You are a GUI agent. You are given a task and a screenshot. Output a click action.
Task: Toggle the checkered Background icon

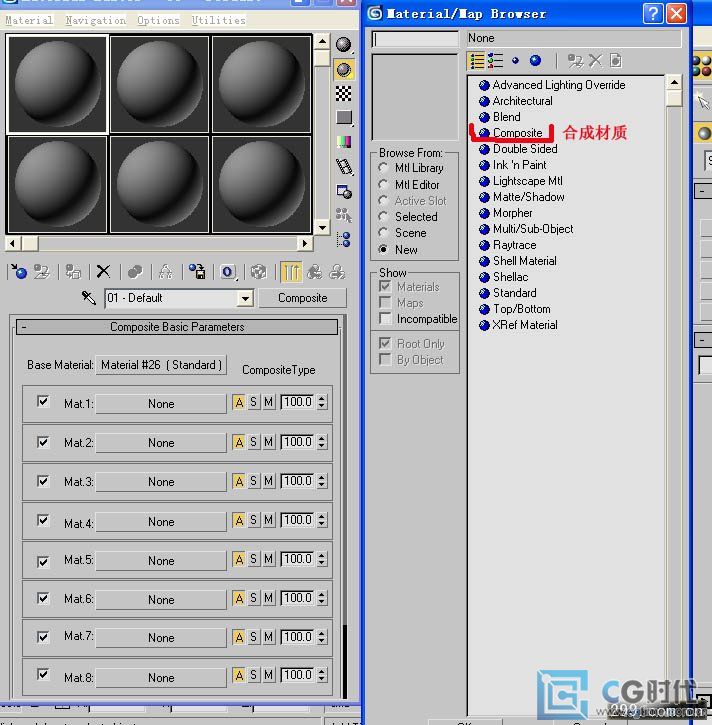[344, 94]
